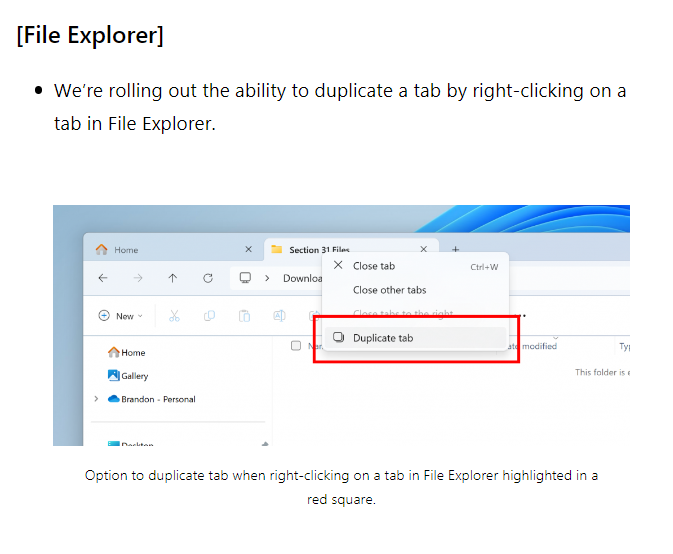
Task: Toggle the select-all checkbox in header
Action: (x=296, y=345)
